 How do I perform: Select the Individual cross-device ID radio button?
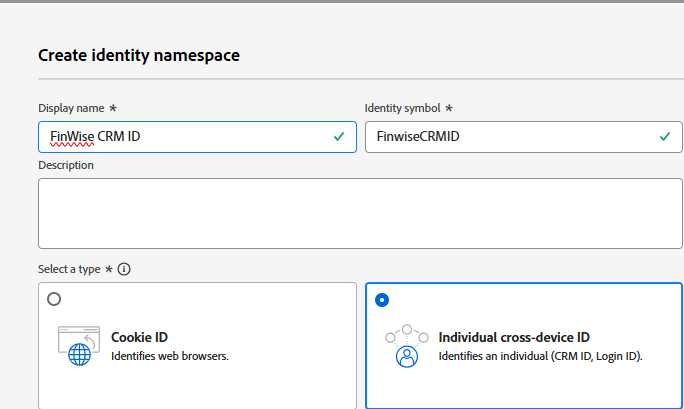point(382,299)
